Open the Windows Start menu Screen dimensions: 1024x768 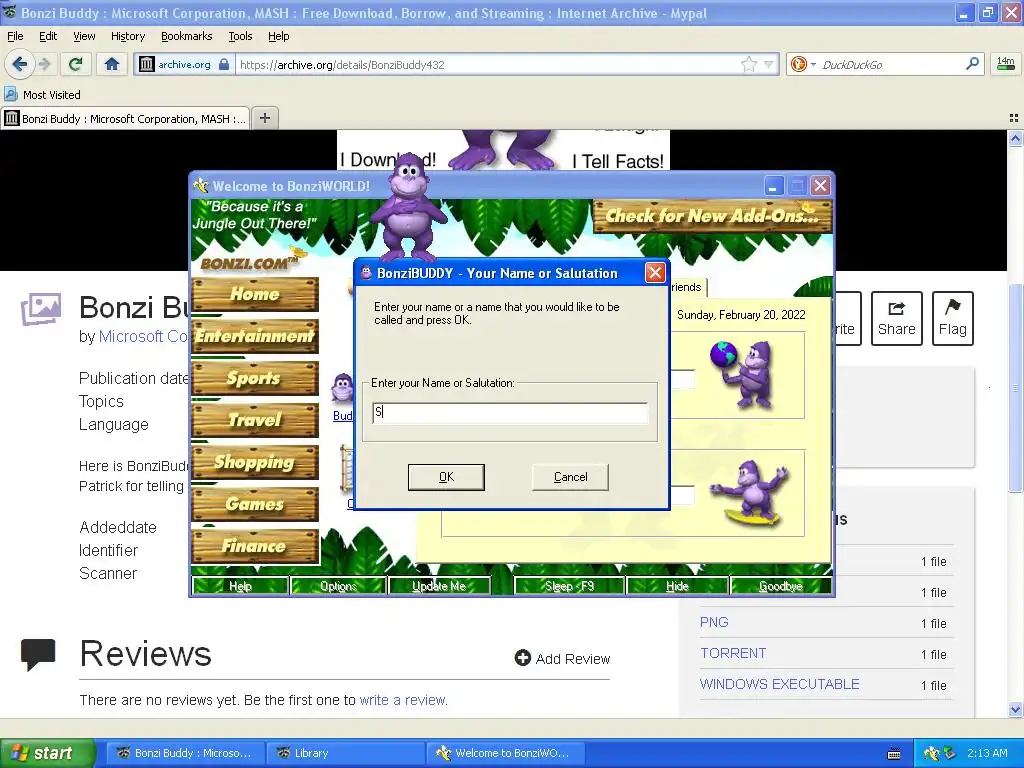coord(47,753)
